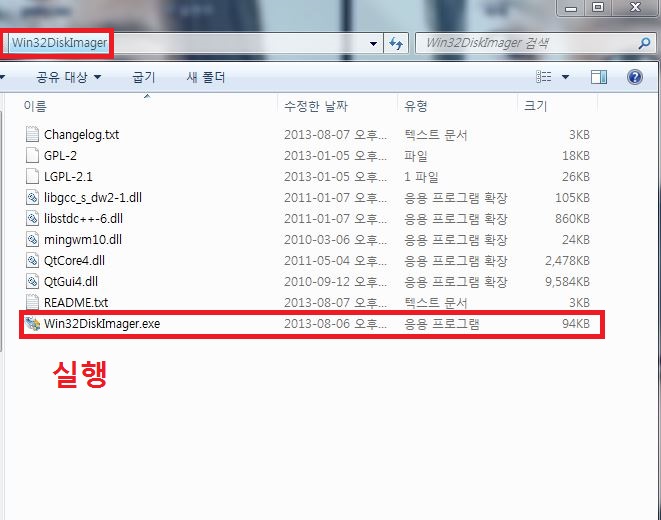Viewport: 661px width, 520px height.
Task: Sort by the 수정한 날짜 column header
Action: pyautogui.click(x=316, y=106)
